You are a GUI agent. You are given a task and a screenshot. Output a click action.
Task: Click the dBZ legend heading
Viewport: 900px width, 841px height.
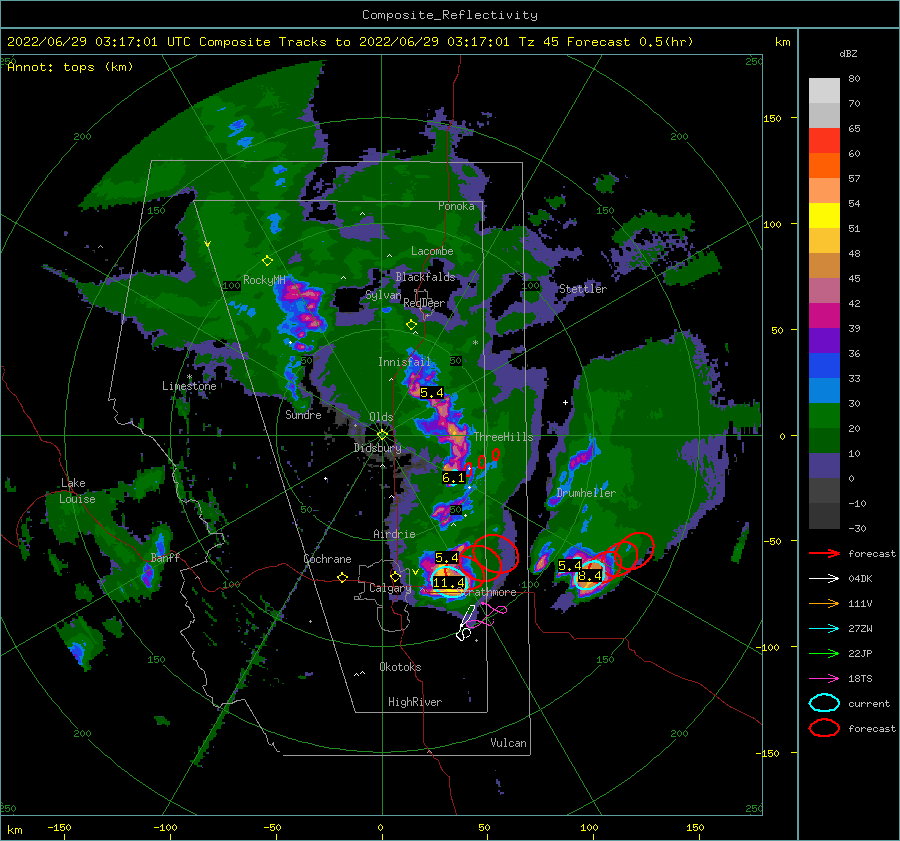848,54
